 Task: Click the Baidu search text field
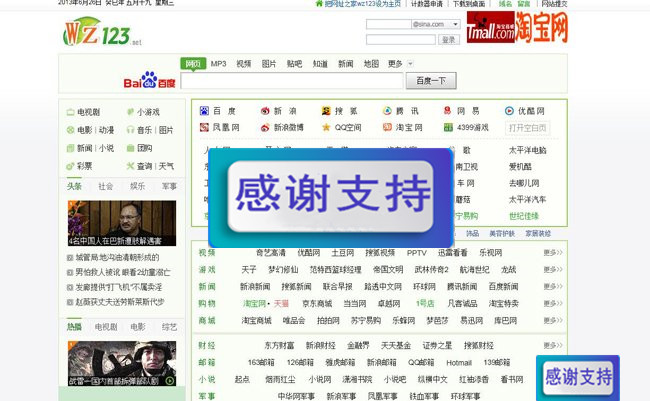292,81
